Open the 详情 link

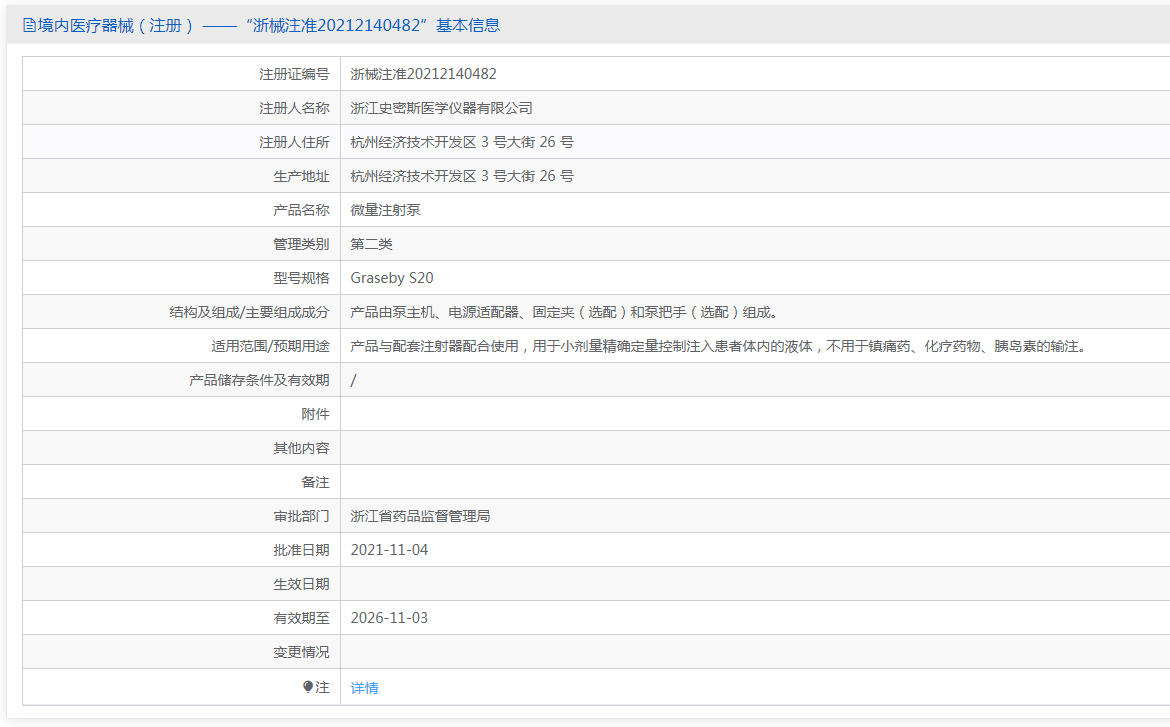point(364,688)
